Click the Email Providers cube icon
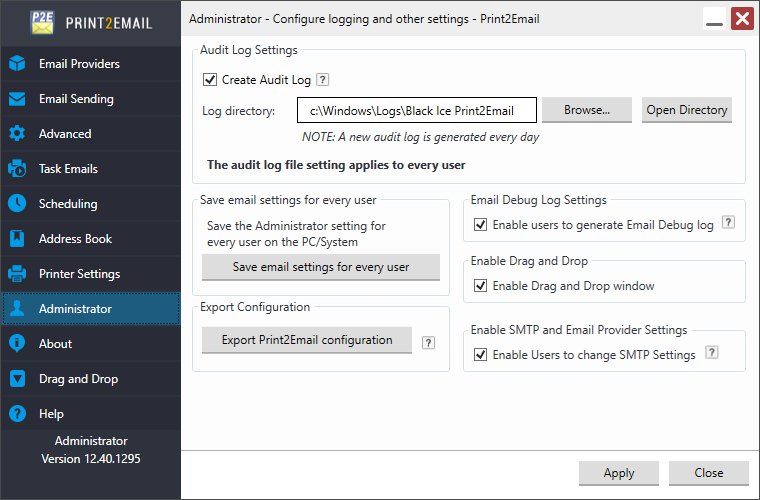 point(17,64)
